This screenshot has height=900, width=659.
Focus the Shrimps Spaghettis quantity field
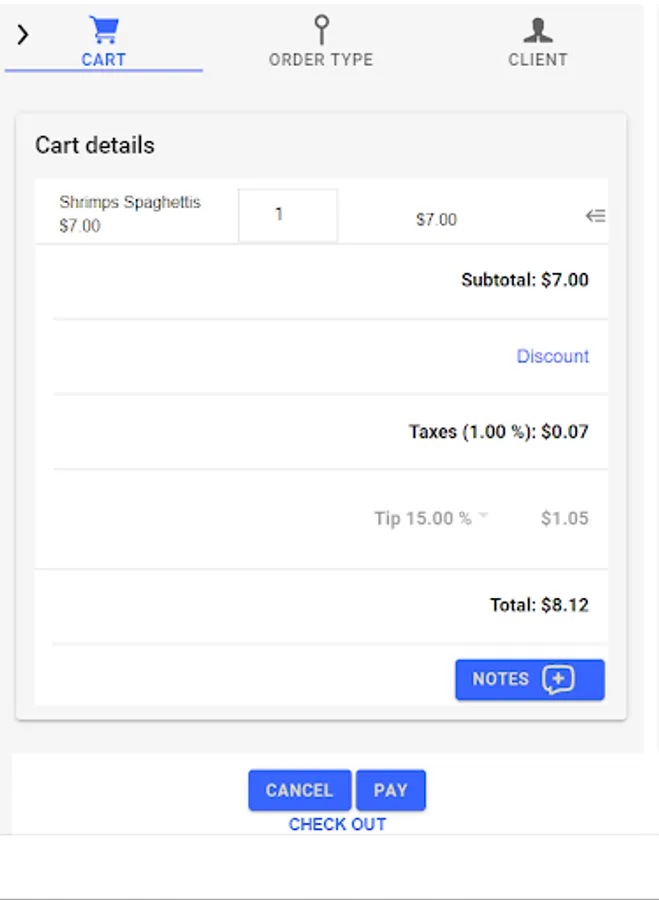[x=288, y=215]
